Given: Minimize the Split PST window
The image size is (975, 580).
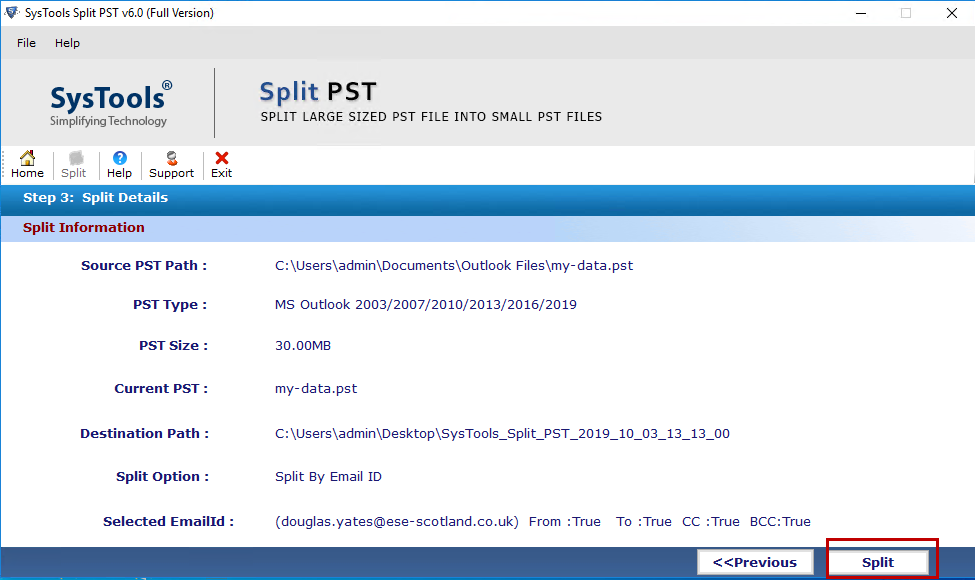Looking at the screenshot, I should pos(861,13).
